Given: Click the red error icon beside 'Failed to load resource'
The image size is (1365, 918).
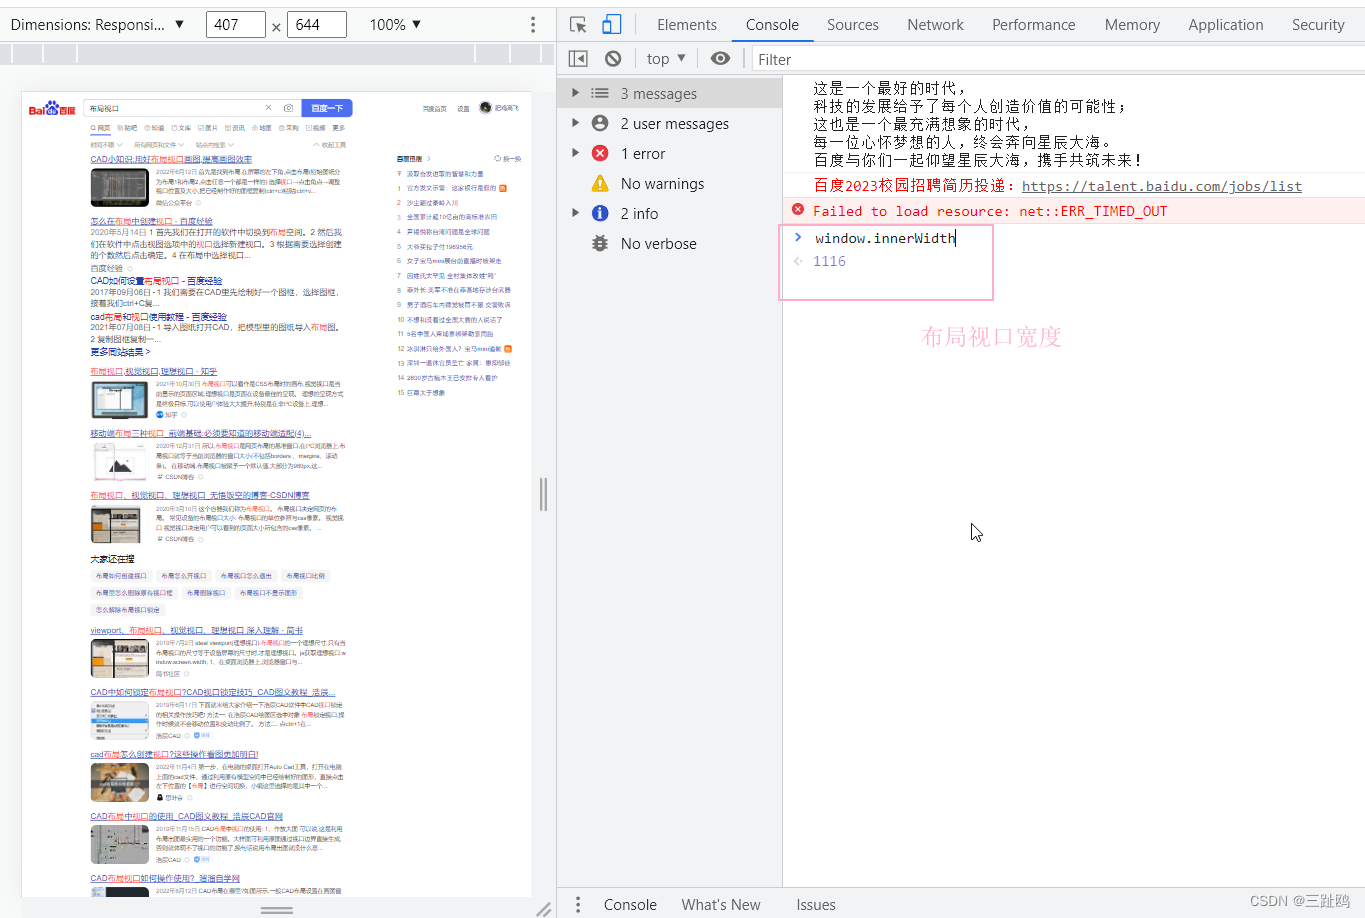Looking at the screenshot, I should point(798,210).
